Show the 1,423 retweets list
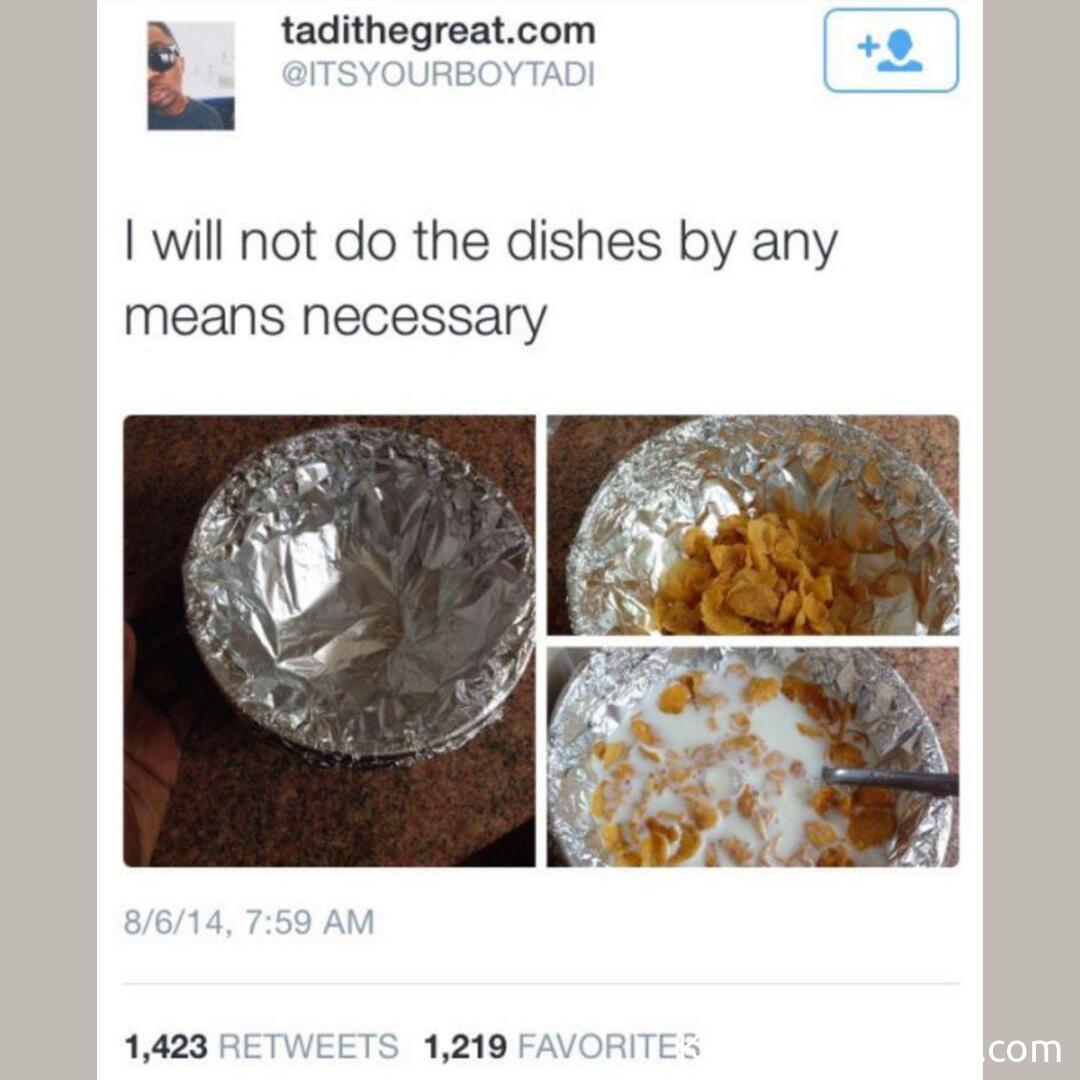The height and width of the screenshot is (1080, 1080). (261, 1046)
